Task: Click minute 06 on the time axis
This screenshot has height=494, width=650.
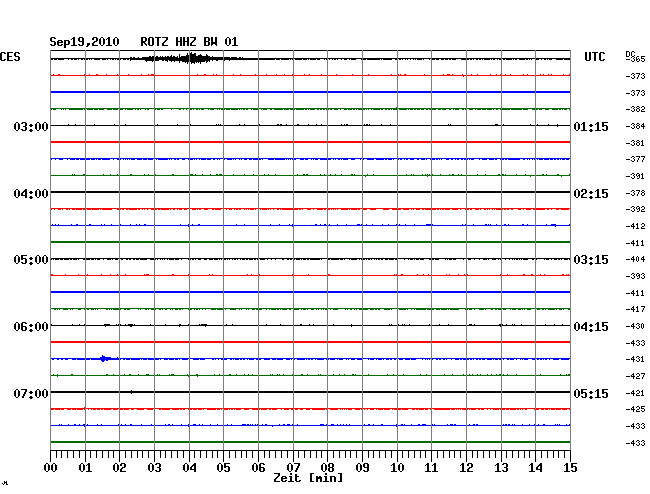Action: point(258,468)
